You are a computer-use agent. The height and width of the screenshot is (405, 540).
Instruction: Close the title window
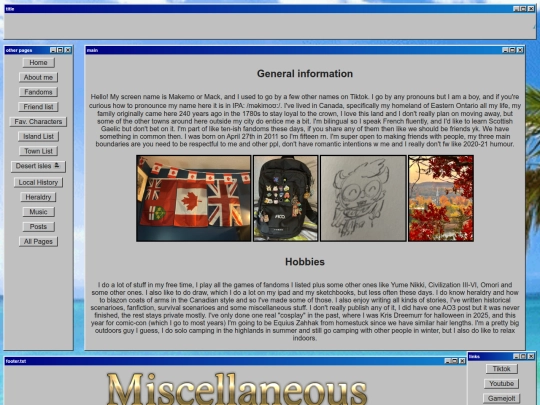tap(531, 9)
